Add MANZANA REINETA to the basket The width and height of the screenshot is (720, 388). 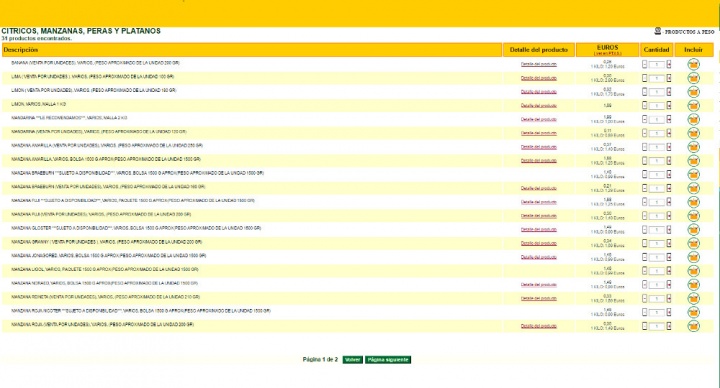click(693, 298)
